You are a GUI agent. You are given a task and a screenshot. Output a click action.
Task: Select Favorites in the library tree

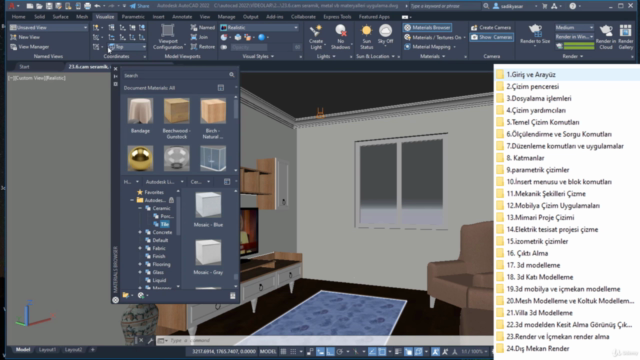pos(154,192)
